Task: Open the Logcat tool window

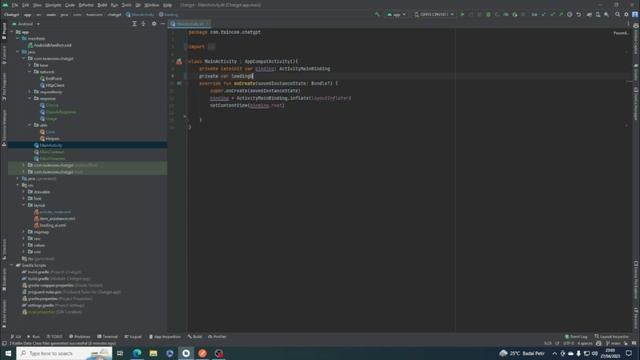Action: pos(133,337)
